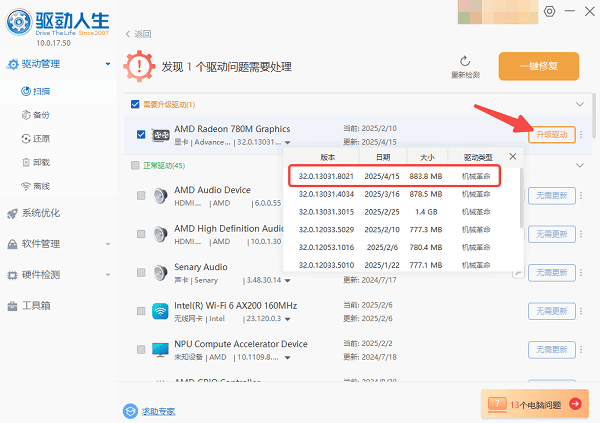This screenshot has width=600, height=423.
Task: Collapse the 驱动管理 sidebar section
Action: click(x=106, y=64)
